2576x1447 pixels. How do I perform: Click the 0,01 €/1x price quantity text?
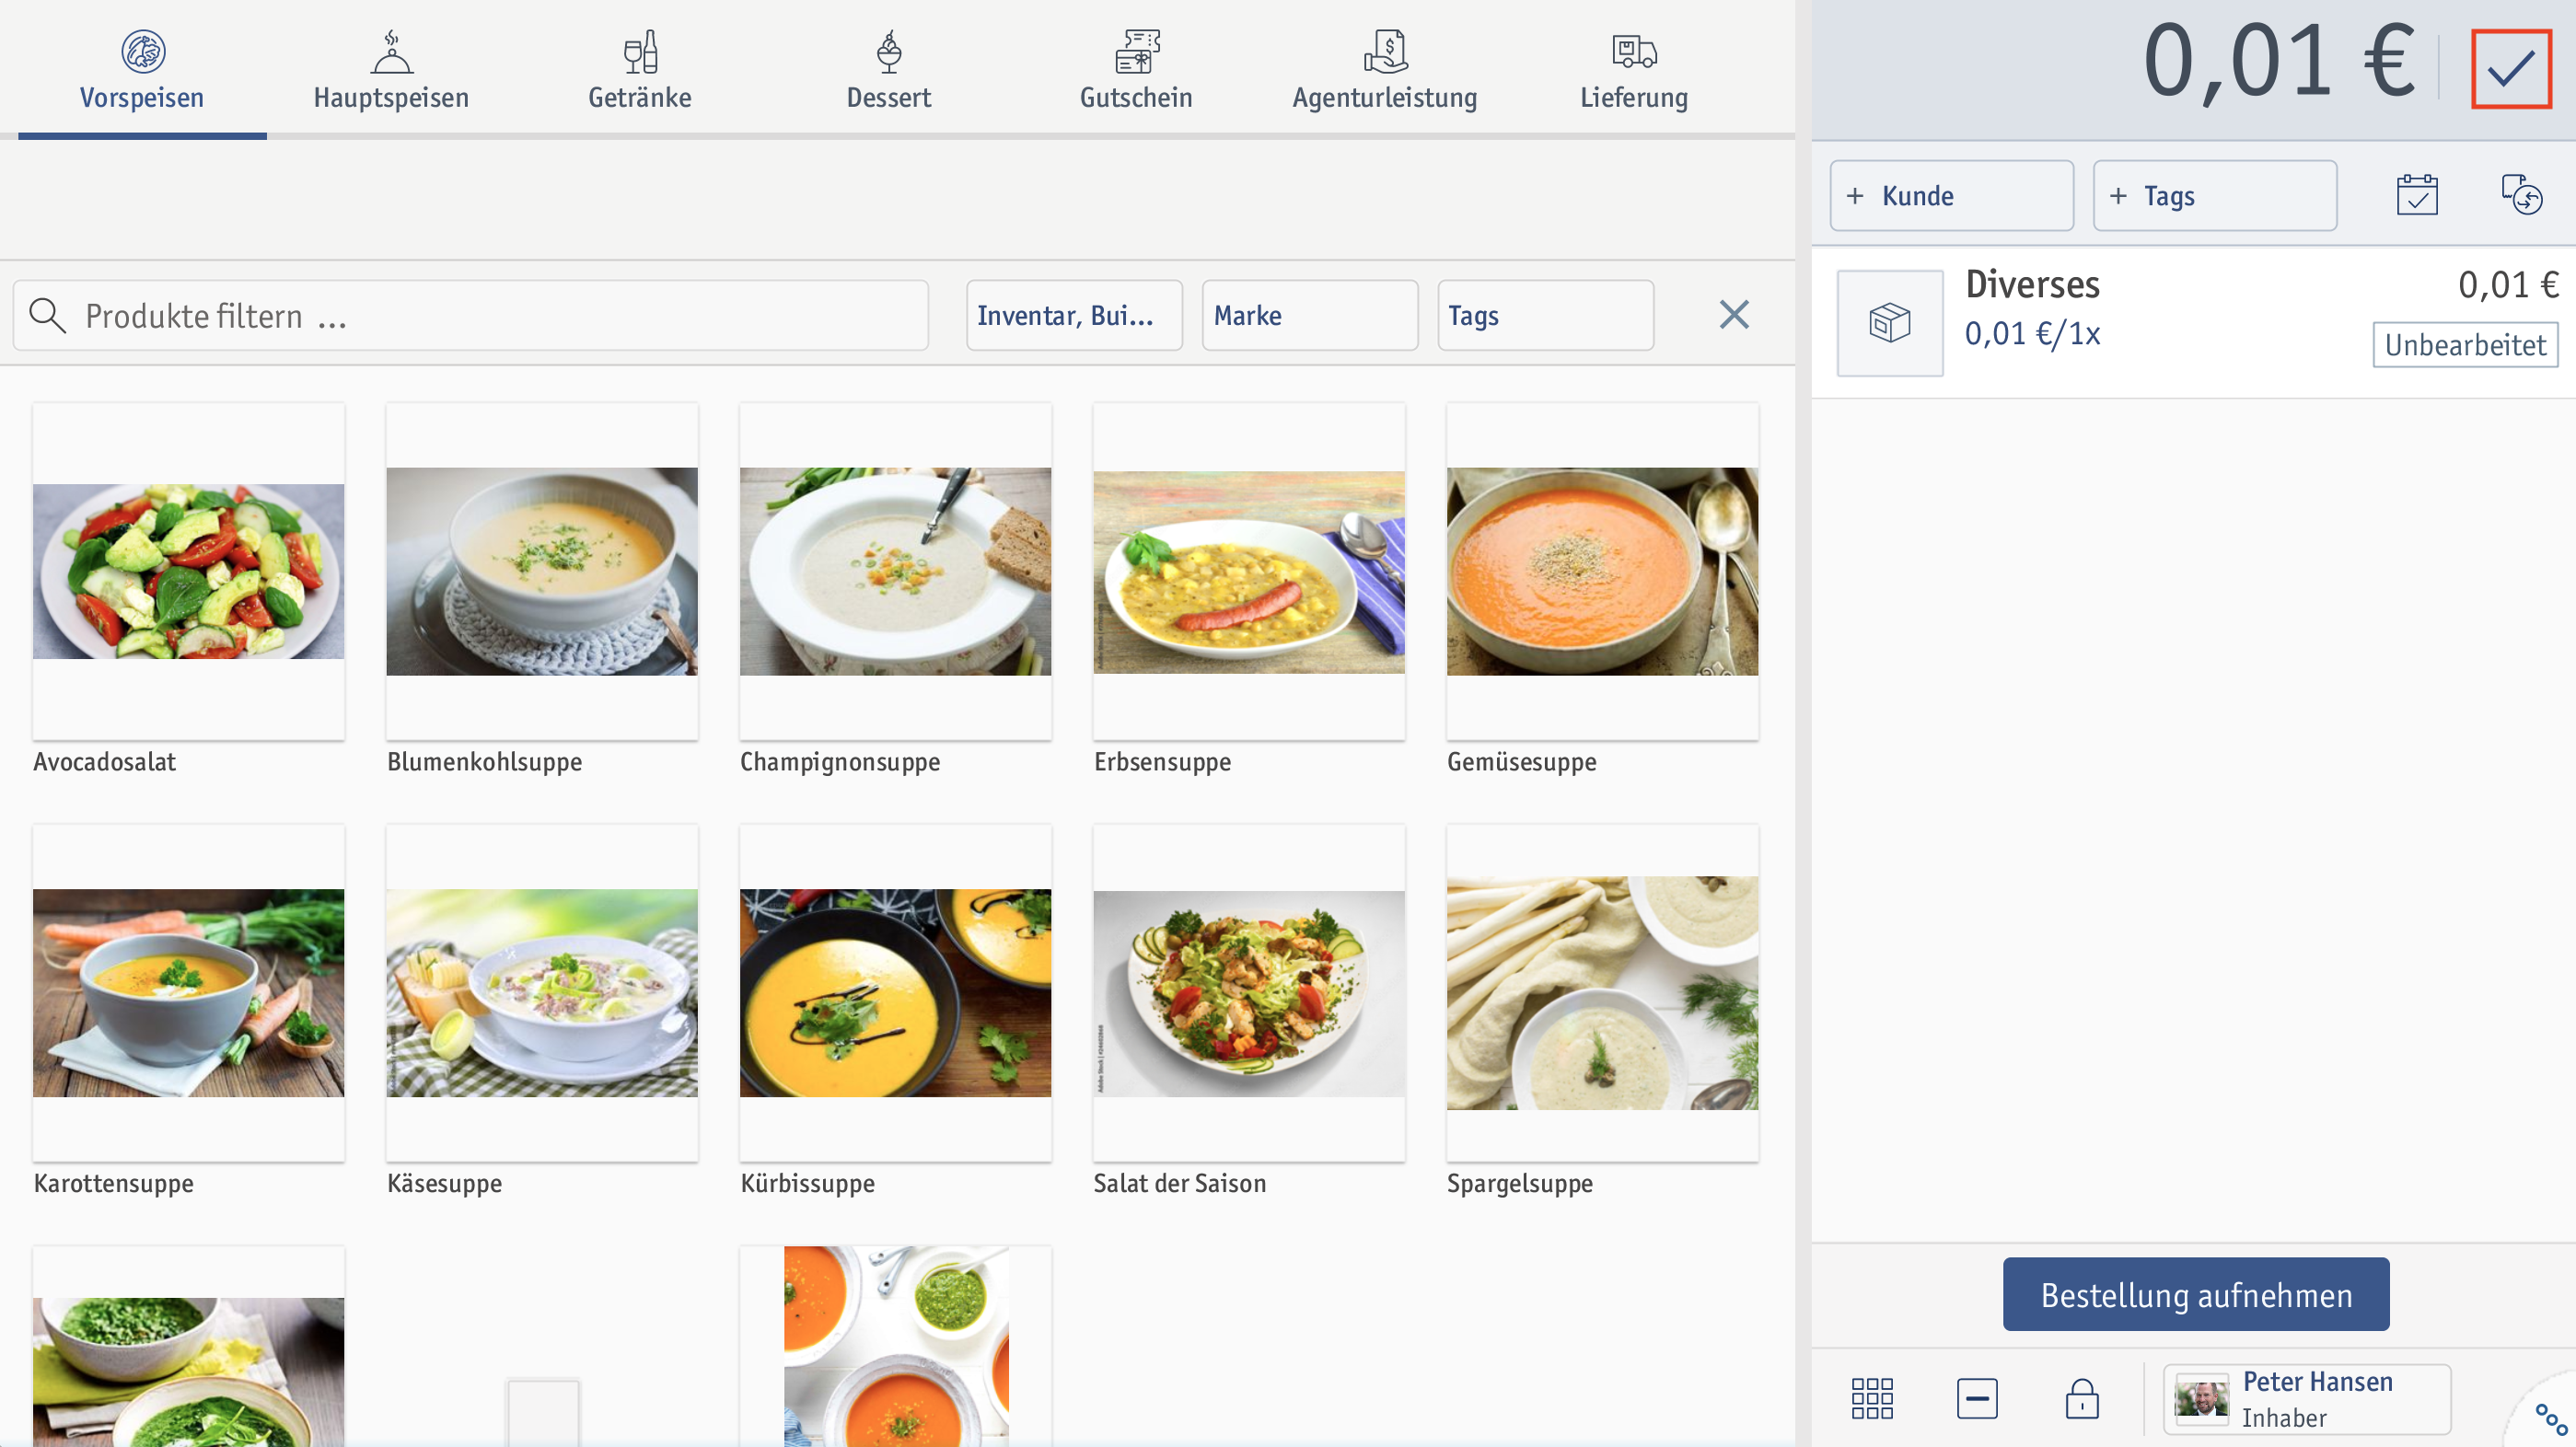tap(2032, 333)
